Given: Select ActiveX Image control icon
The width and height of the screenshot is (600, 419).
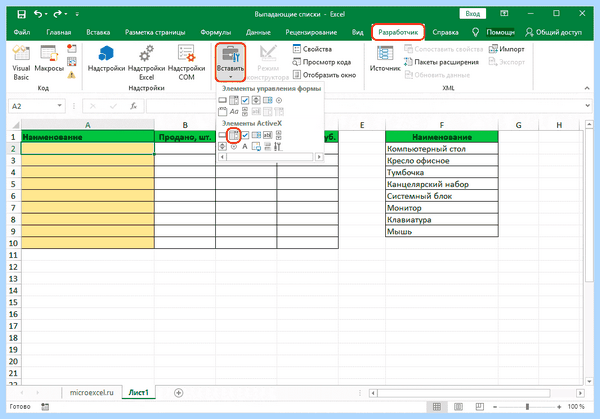Looking at the screenshot, I should 256,147.
